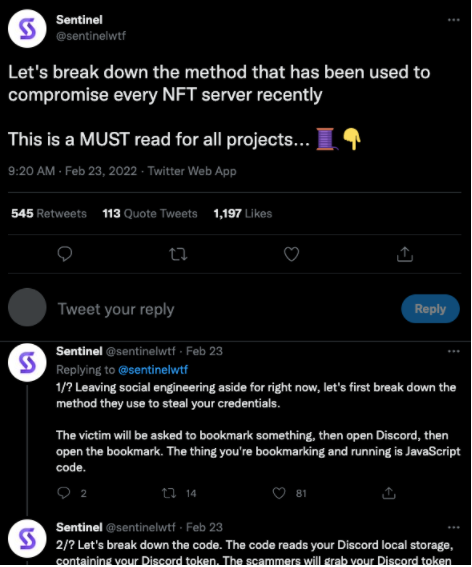View the 1,197 Likes list
The height and width of the screenshot is (567, 472).
click(243, 213)
